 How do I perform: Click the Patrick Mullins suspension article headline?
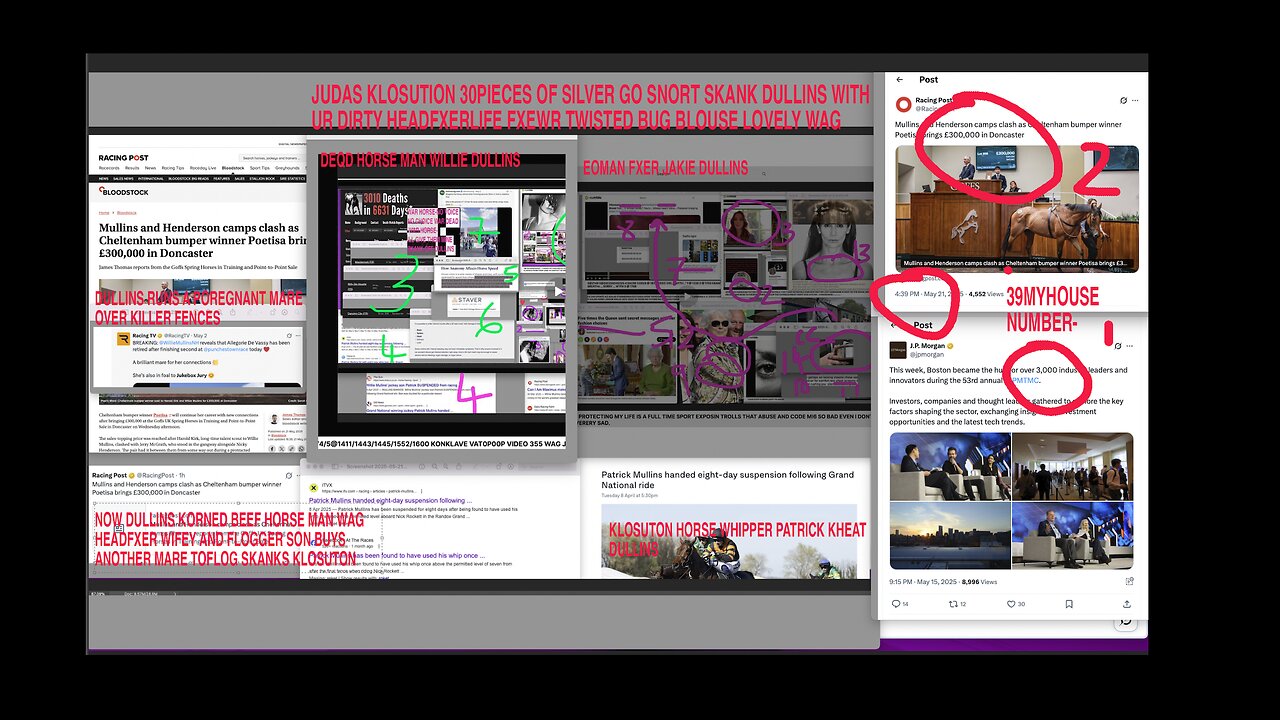(728, 482)
